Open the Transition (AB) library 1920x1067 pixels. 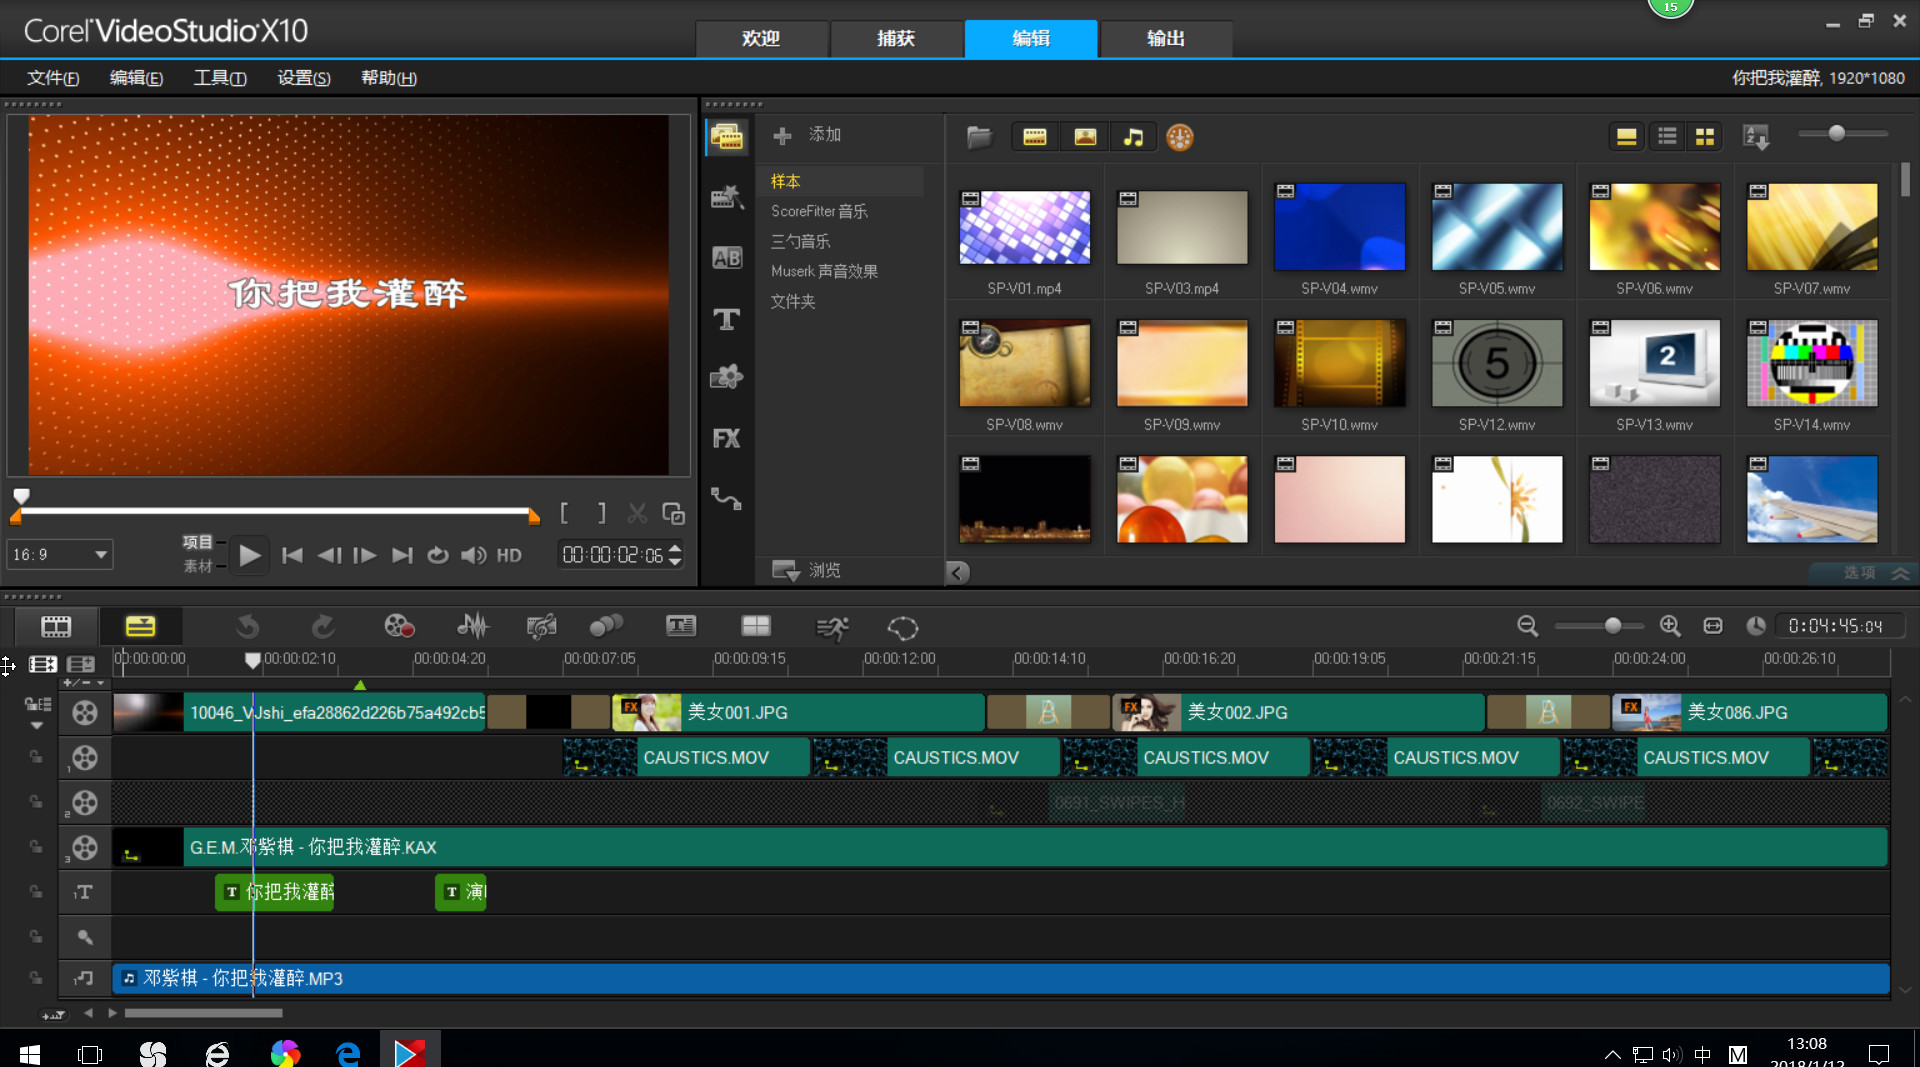tap(726, 258)
